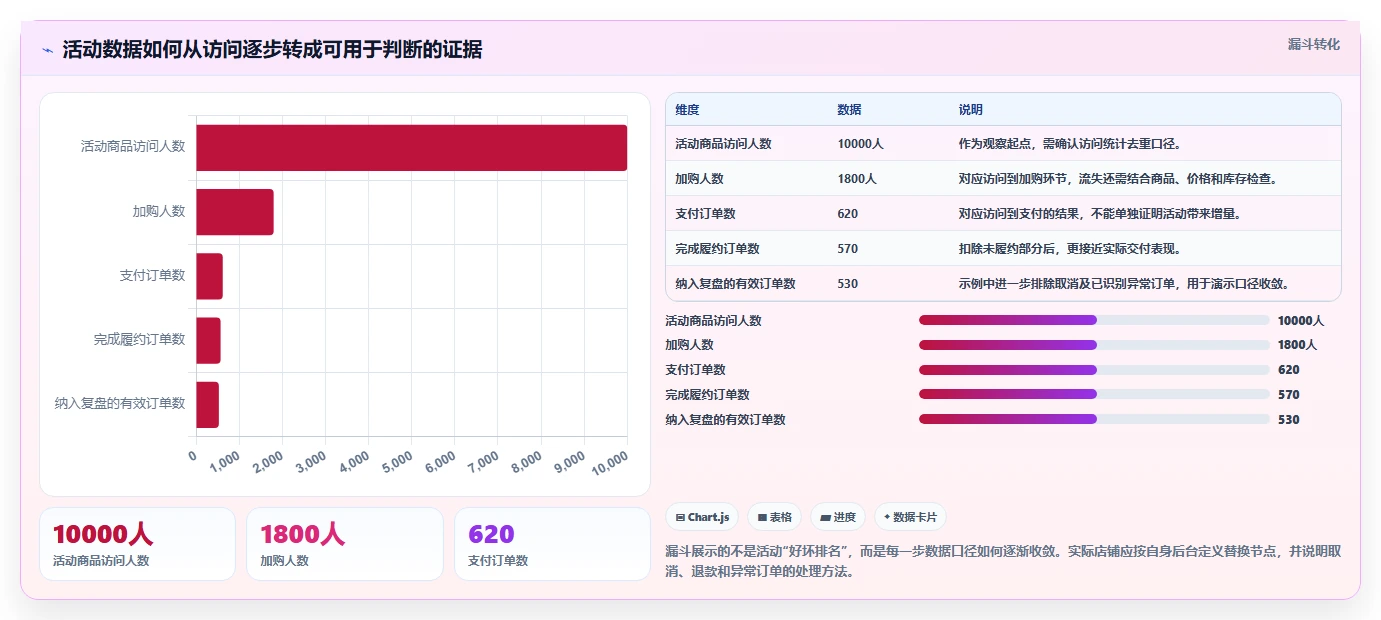Click the progress bar for 加购人数
Screen dimensions: 1381x620
(1094, 345)
